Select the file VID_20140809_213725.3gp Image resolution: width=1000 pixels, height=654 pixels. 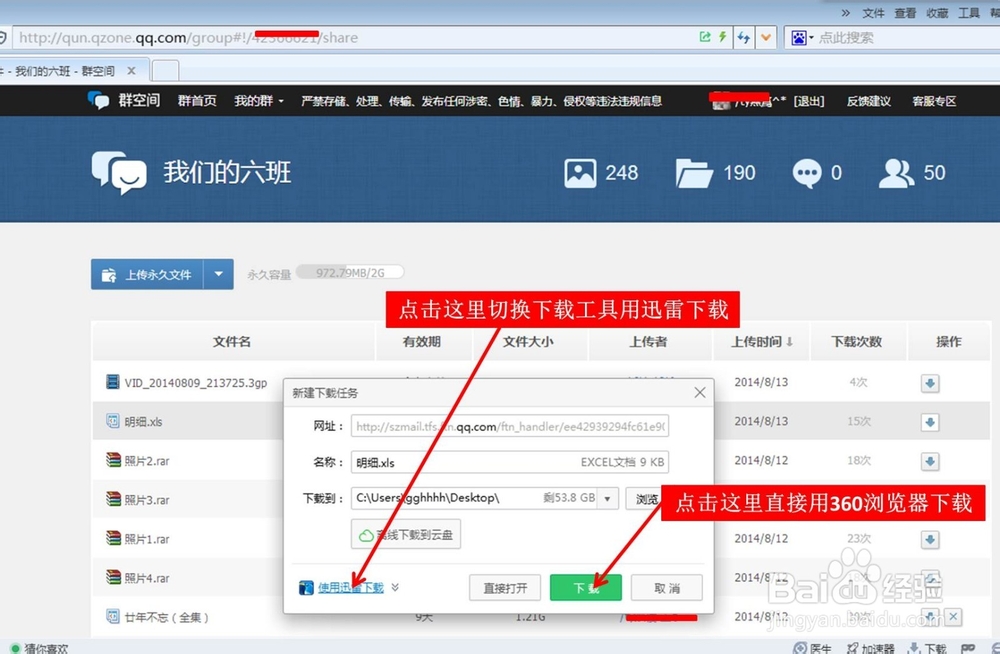(x=196, y=383)
